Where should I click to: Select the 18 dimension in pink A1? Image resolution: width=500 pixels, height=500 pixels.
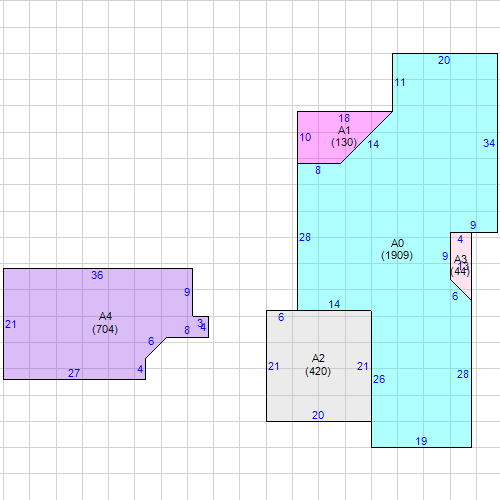click(x=344, y=118)
